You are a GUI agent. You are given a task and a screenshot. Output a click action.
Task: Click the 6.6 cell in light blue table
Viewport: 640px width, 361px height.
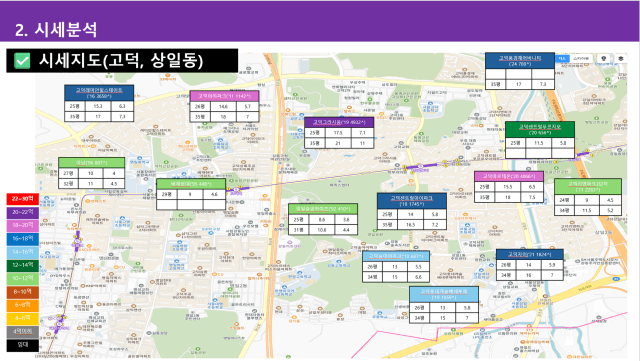point(418,277)
